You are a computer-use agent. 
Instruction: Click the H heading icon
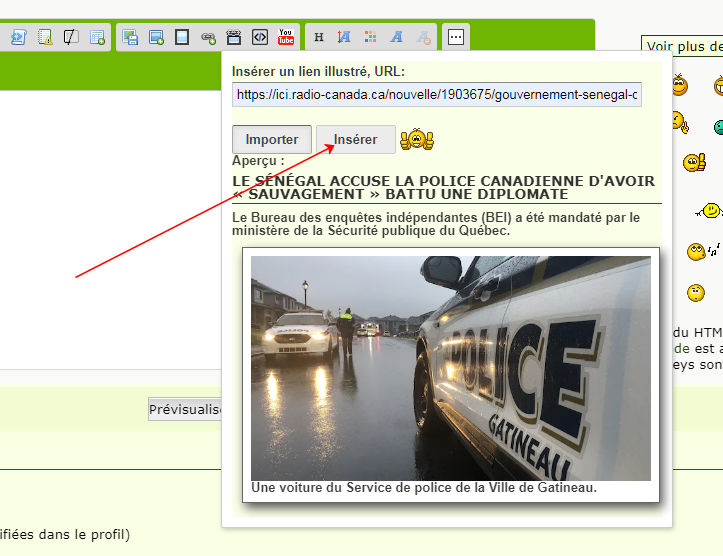pyautogui.click(x=319, y=37)
